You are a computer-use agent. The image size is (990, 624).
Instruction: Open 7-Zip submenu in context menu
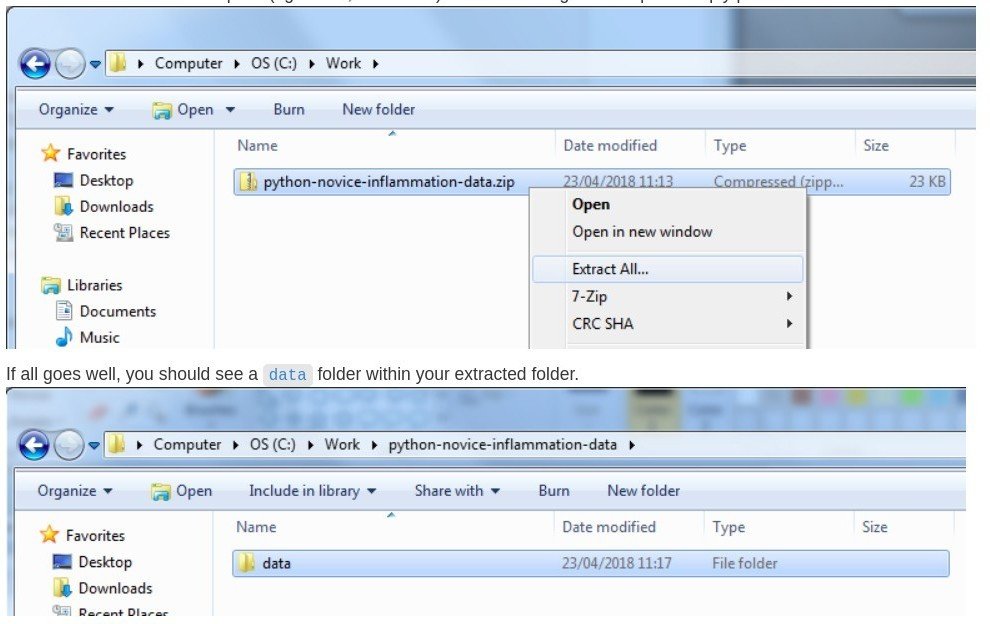pos(668,296)
